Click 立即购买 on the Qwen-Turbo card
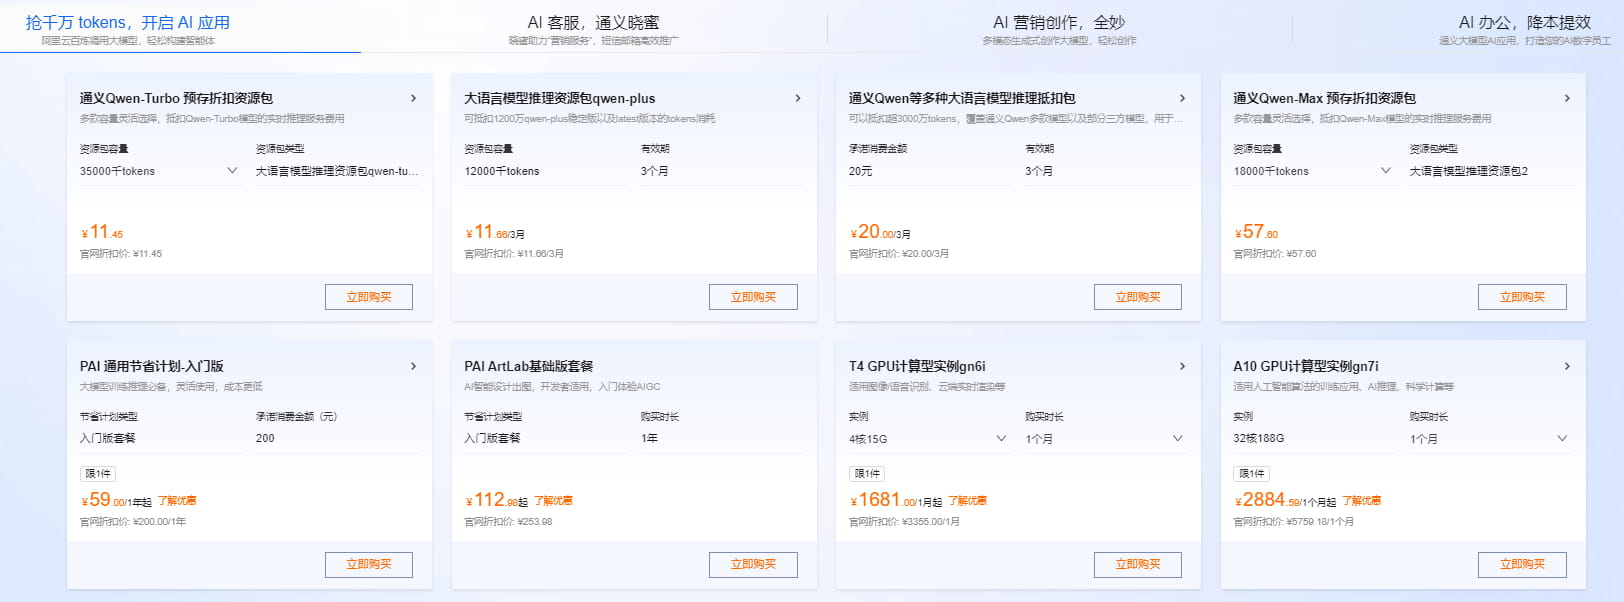This screenshot has width=1624, height=602. 369,297
